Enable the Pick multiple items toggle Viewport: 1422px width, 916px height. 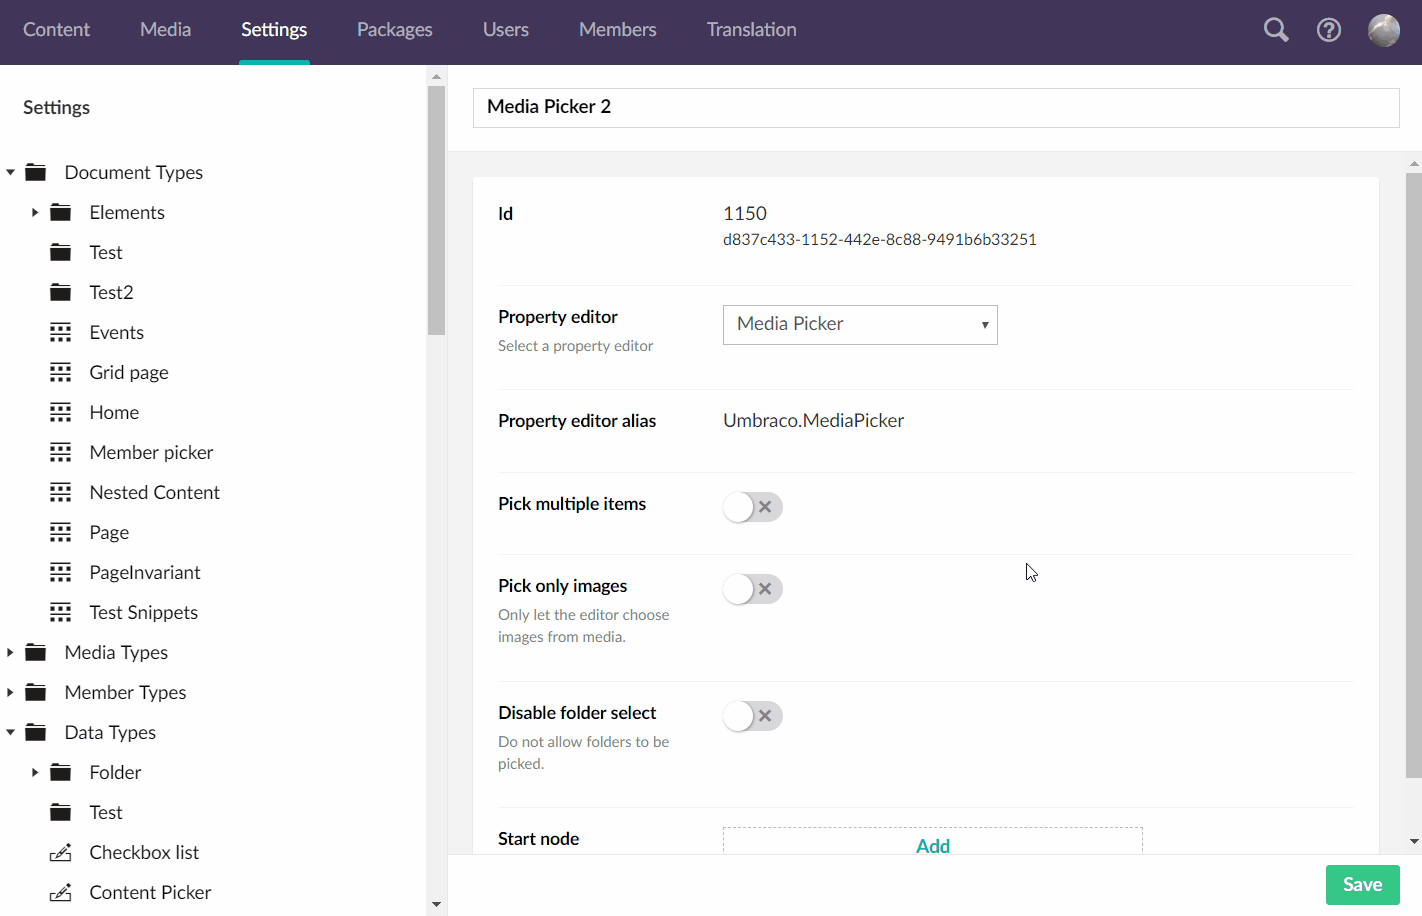pyautogui.click(x=752, y=507)
